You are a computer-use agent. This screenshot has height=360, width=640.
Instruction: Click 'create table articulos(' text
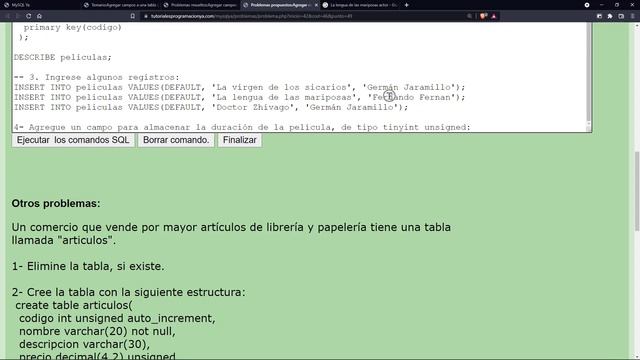74,305
